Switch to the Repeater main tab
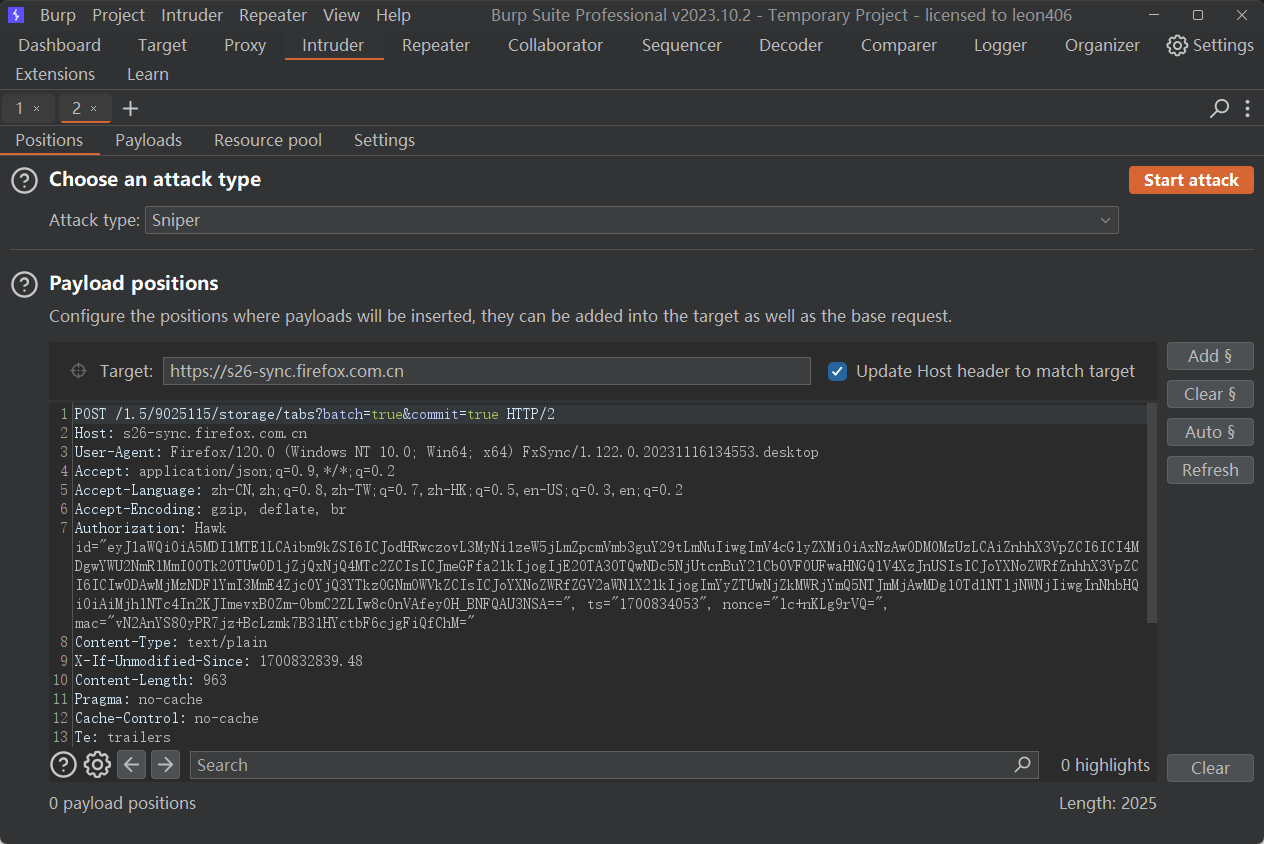This screenshot has width=1264, height=844. click(x=436, y=45)
